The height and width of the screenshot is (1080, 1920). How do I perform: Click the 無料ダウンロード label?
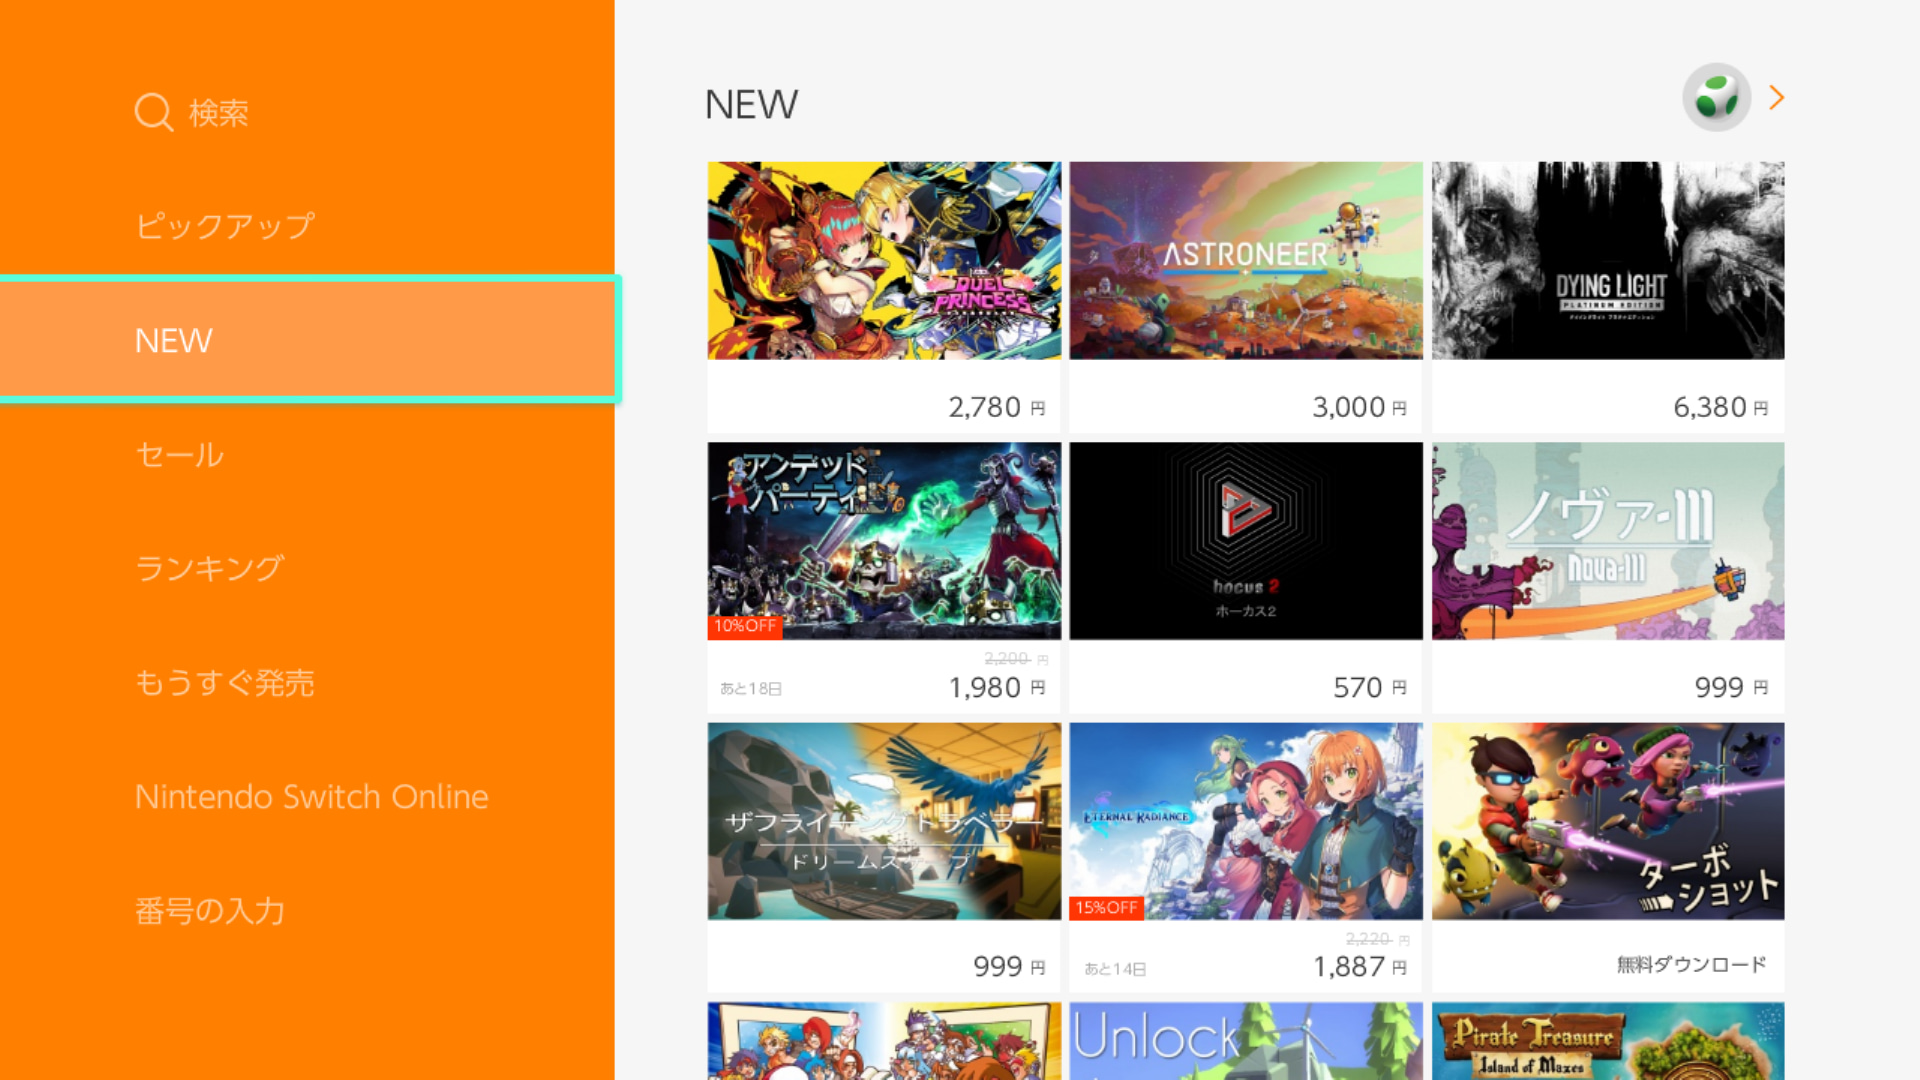point(1692,965)
